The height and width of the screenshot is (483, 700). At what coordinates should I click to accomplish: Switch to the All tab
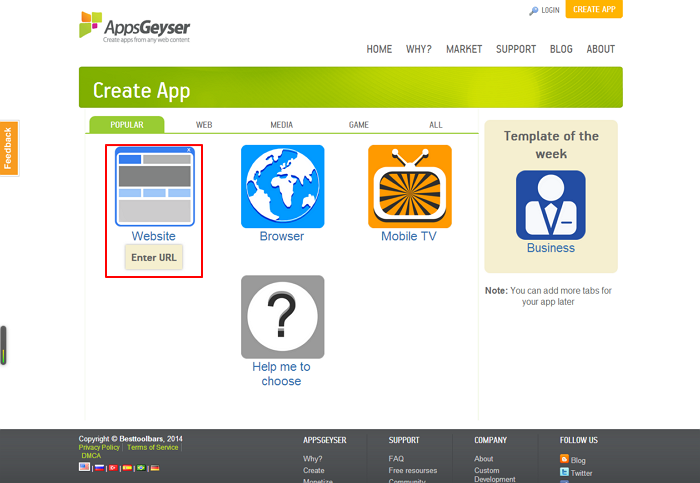pos(436,125)
